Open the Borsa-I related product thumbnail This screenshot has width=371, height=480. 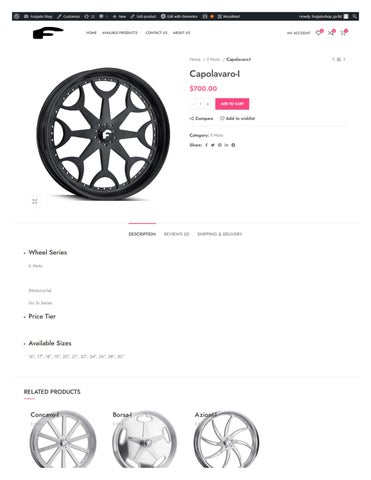[144, 438]
